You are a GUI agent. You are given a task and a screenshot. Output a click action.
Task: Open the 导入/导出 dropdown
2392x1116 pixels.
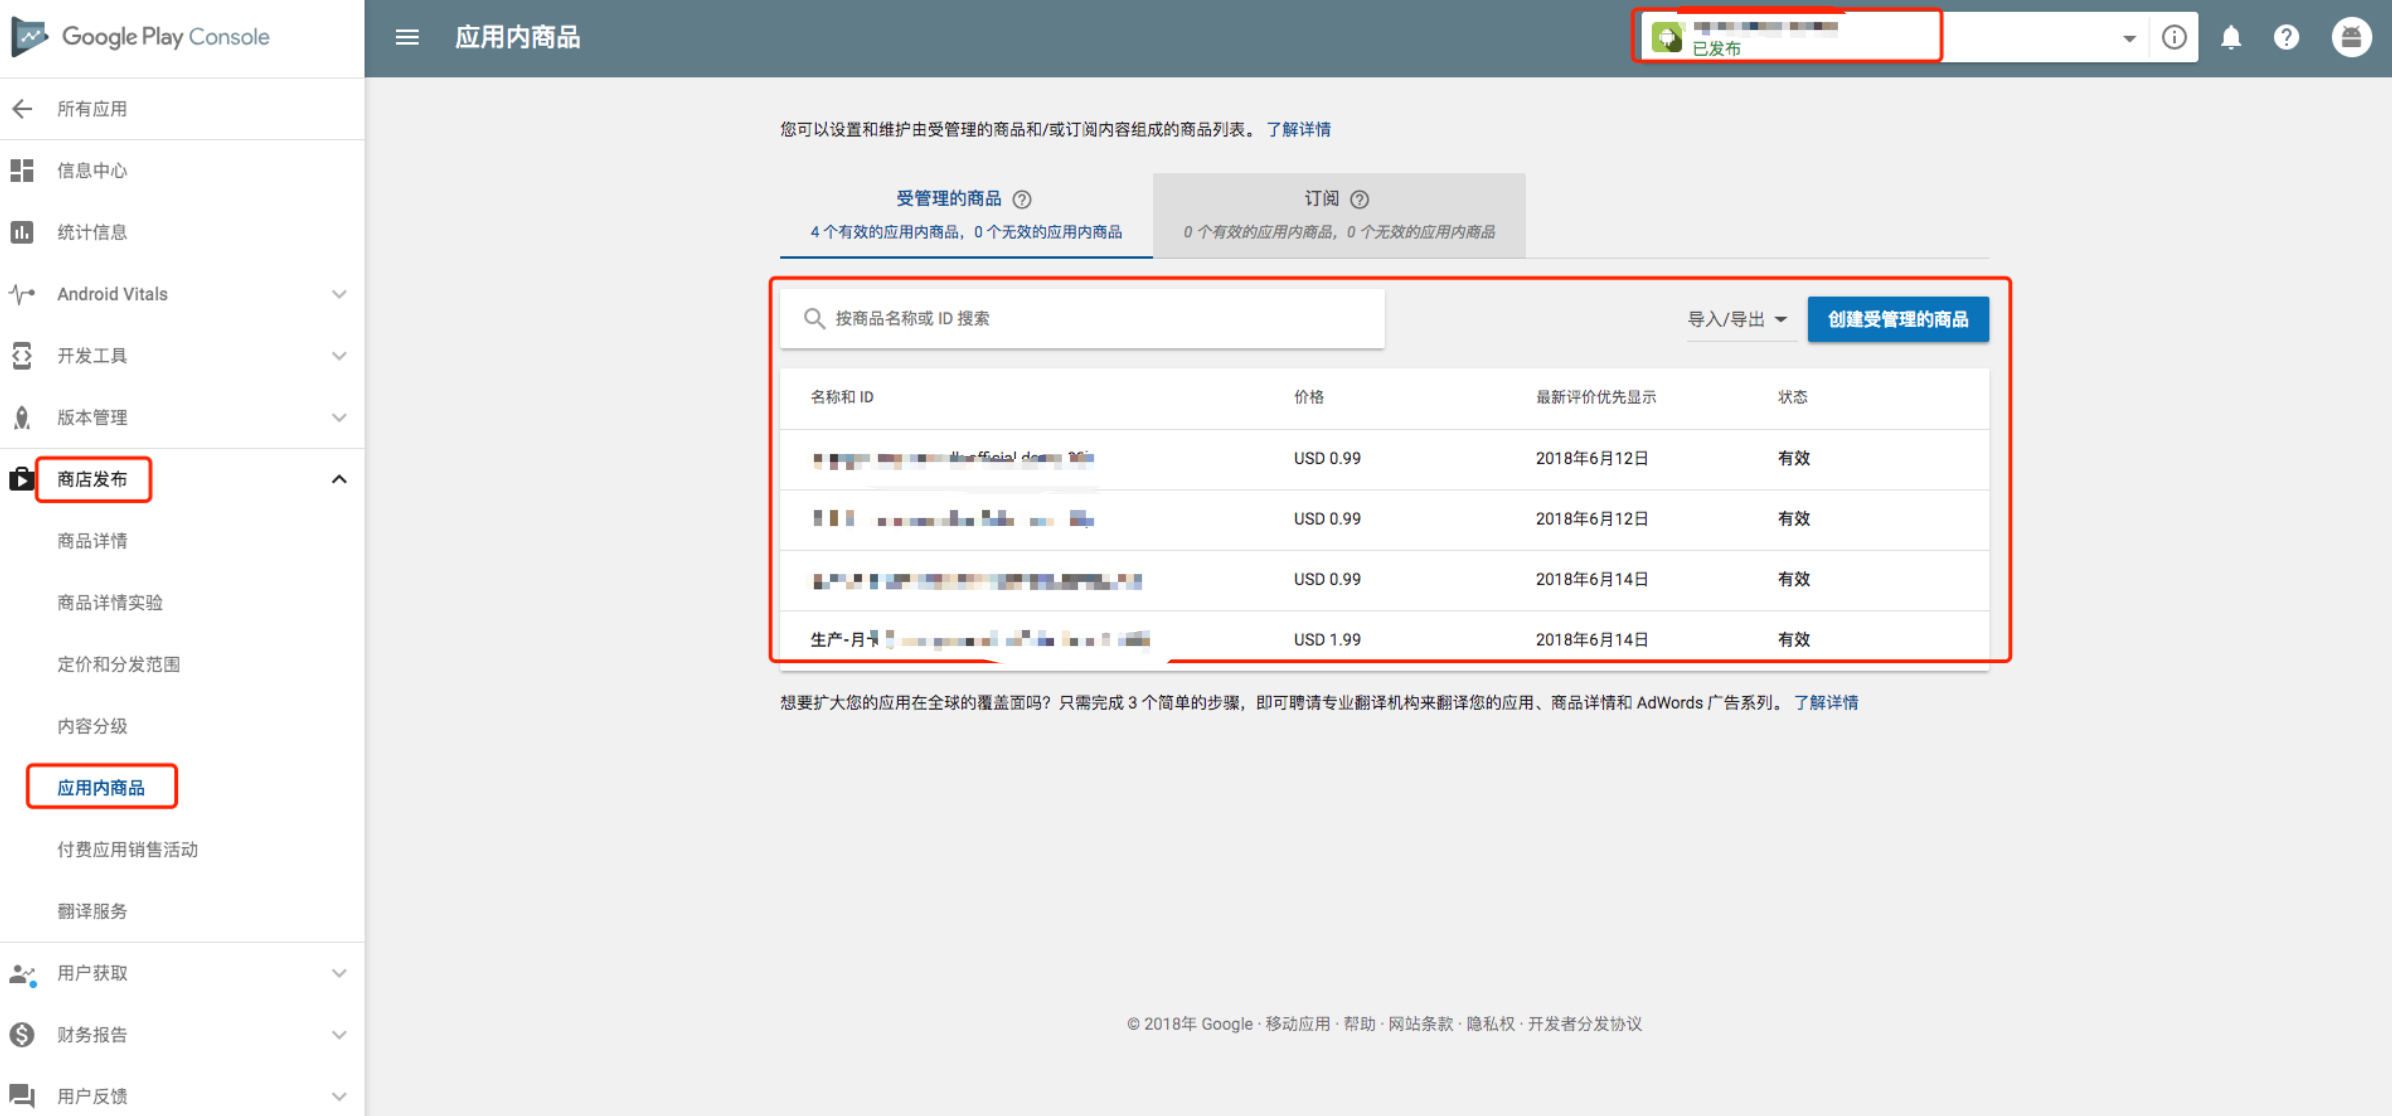point(1737,319)
